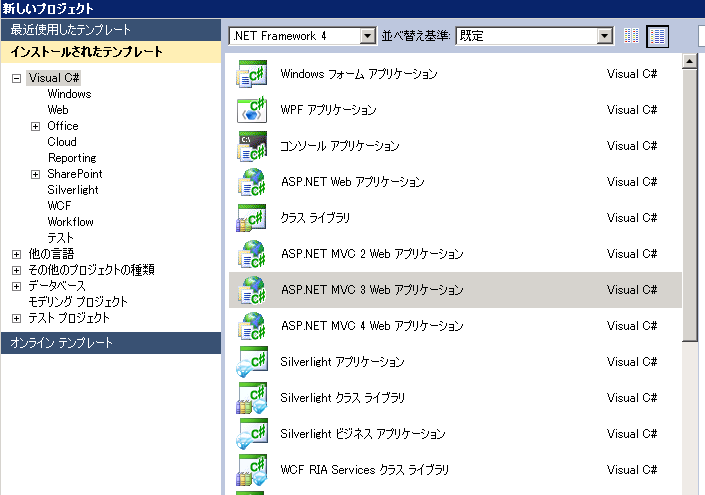Click the Silverlight クラス ライブラリ icon
The height and width of the screenshot is (495, 705).
point(252,397)
